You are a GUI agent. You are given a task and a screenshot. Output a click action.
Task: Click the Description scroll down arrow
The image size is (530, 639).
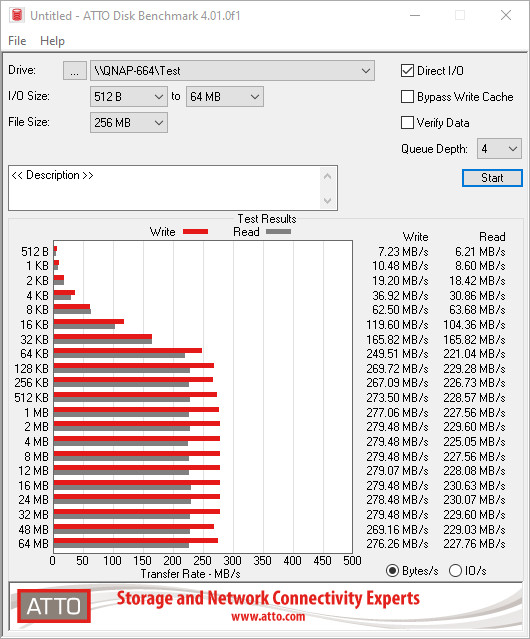(328, 201)
